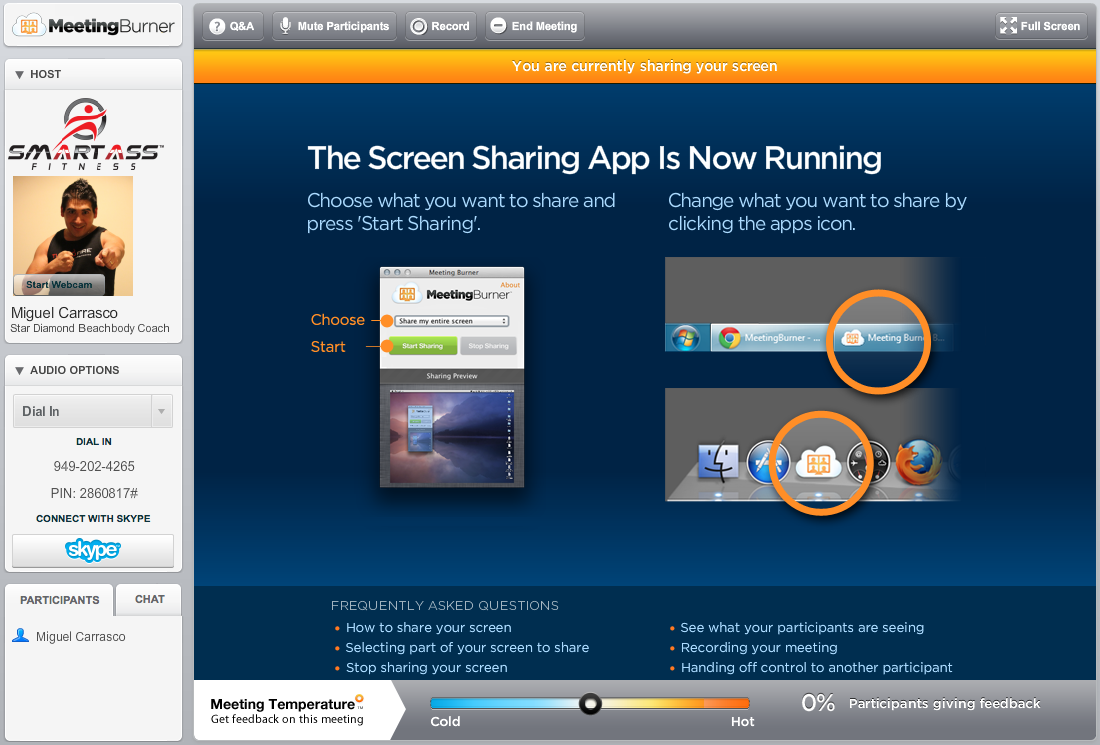Open 'Selecting part of your screen to share'
Viewport: 1100px width, 745px height.
[467, 647]
